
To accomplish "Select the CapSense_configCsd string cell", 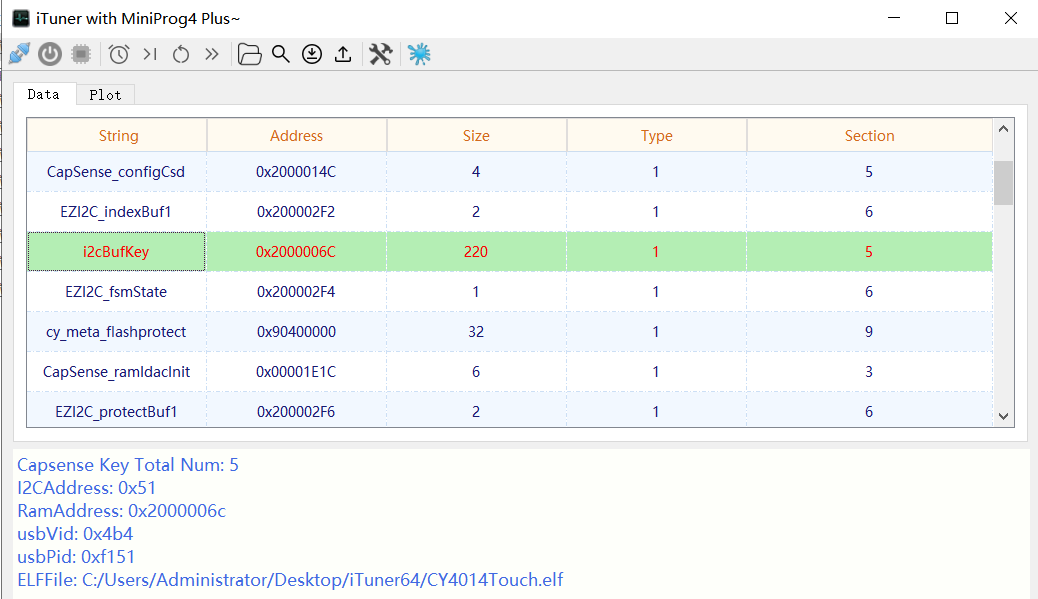I will tap(117, 172).
